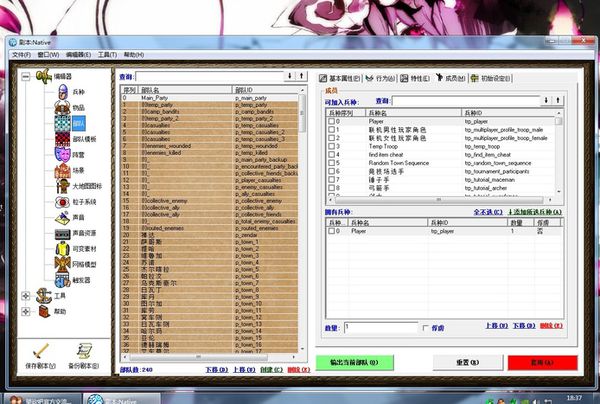Click red 删除 link under party list
This screenshot has height=404, width=600.
click(298, 370)
